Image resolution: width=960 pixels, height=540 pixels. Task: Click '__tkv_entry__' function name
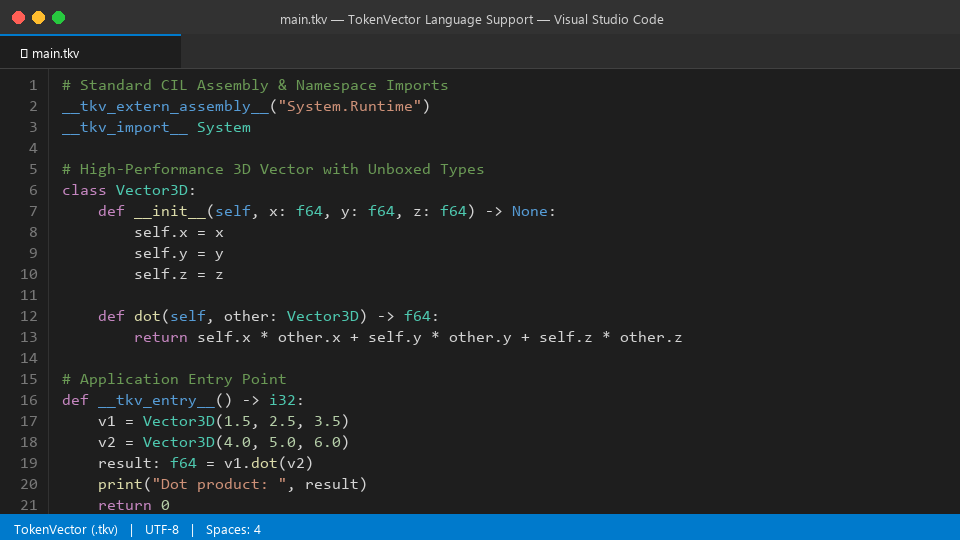[x=157, y=400]
